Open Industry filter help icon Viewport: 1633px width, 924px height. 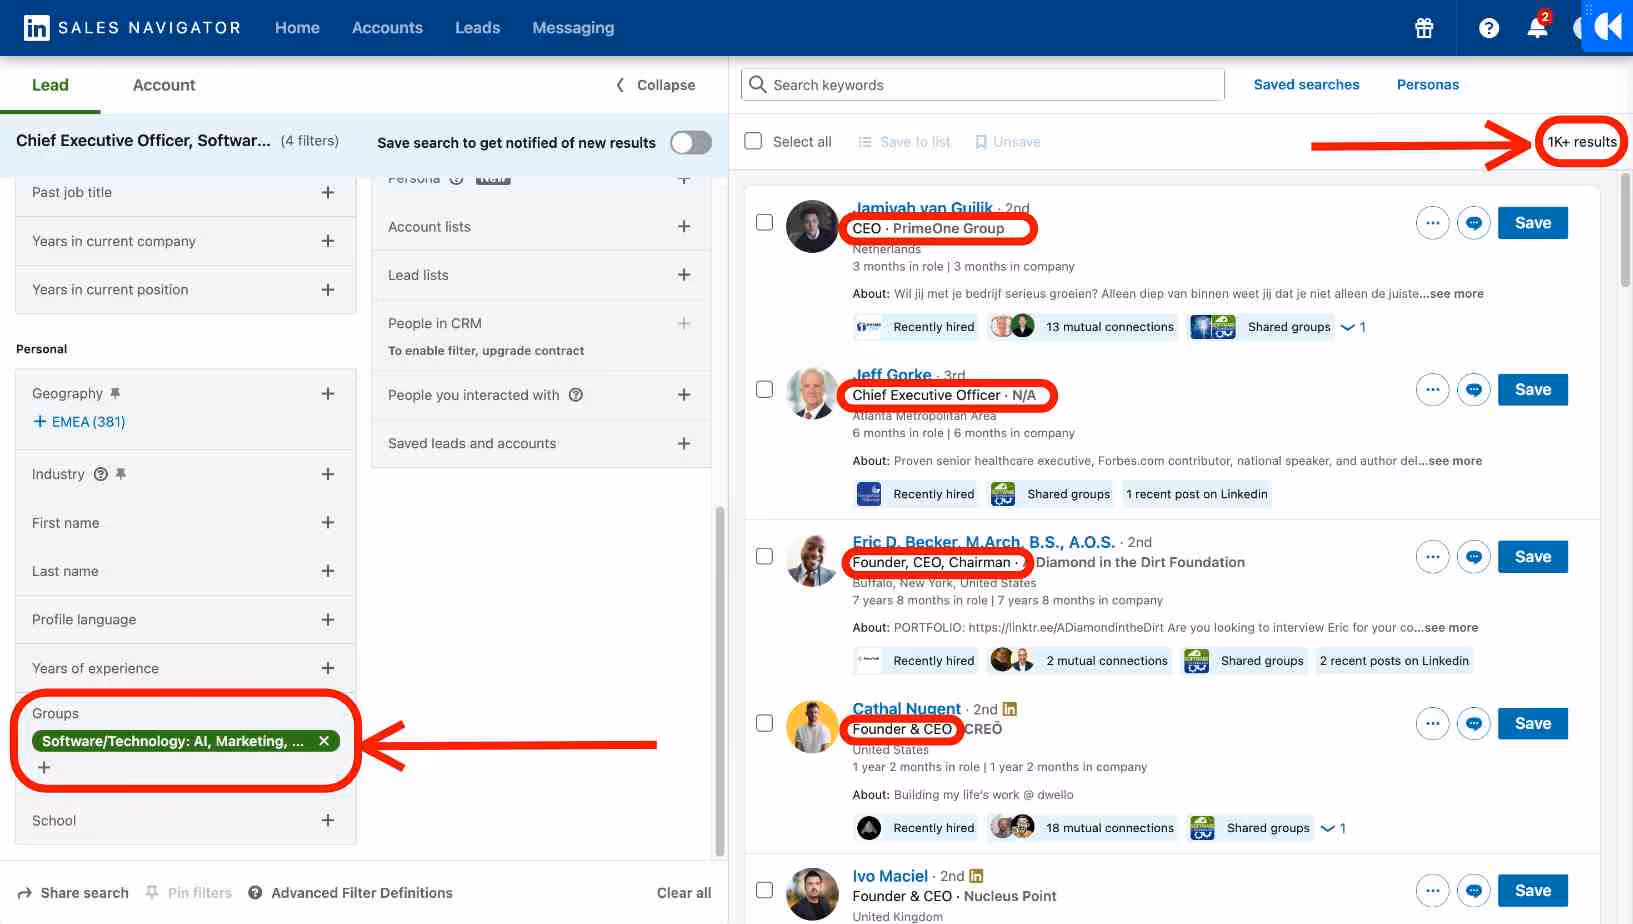tap(100, 474)
